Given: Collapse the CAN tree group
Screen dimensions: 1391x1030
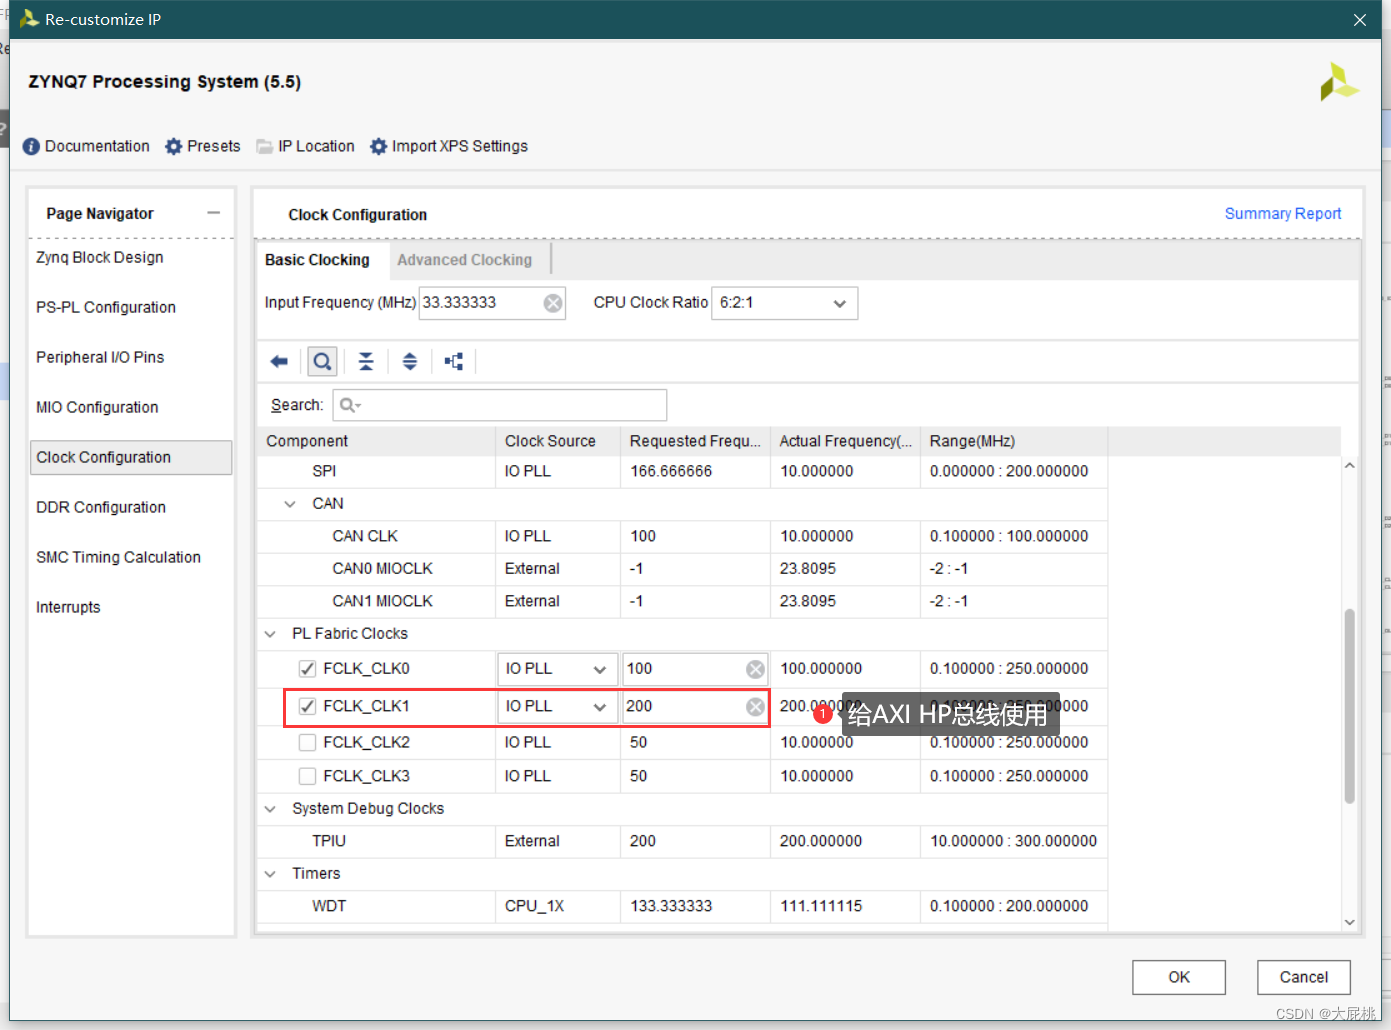Looking at the screenshot, I should coord(290,504).
